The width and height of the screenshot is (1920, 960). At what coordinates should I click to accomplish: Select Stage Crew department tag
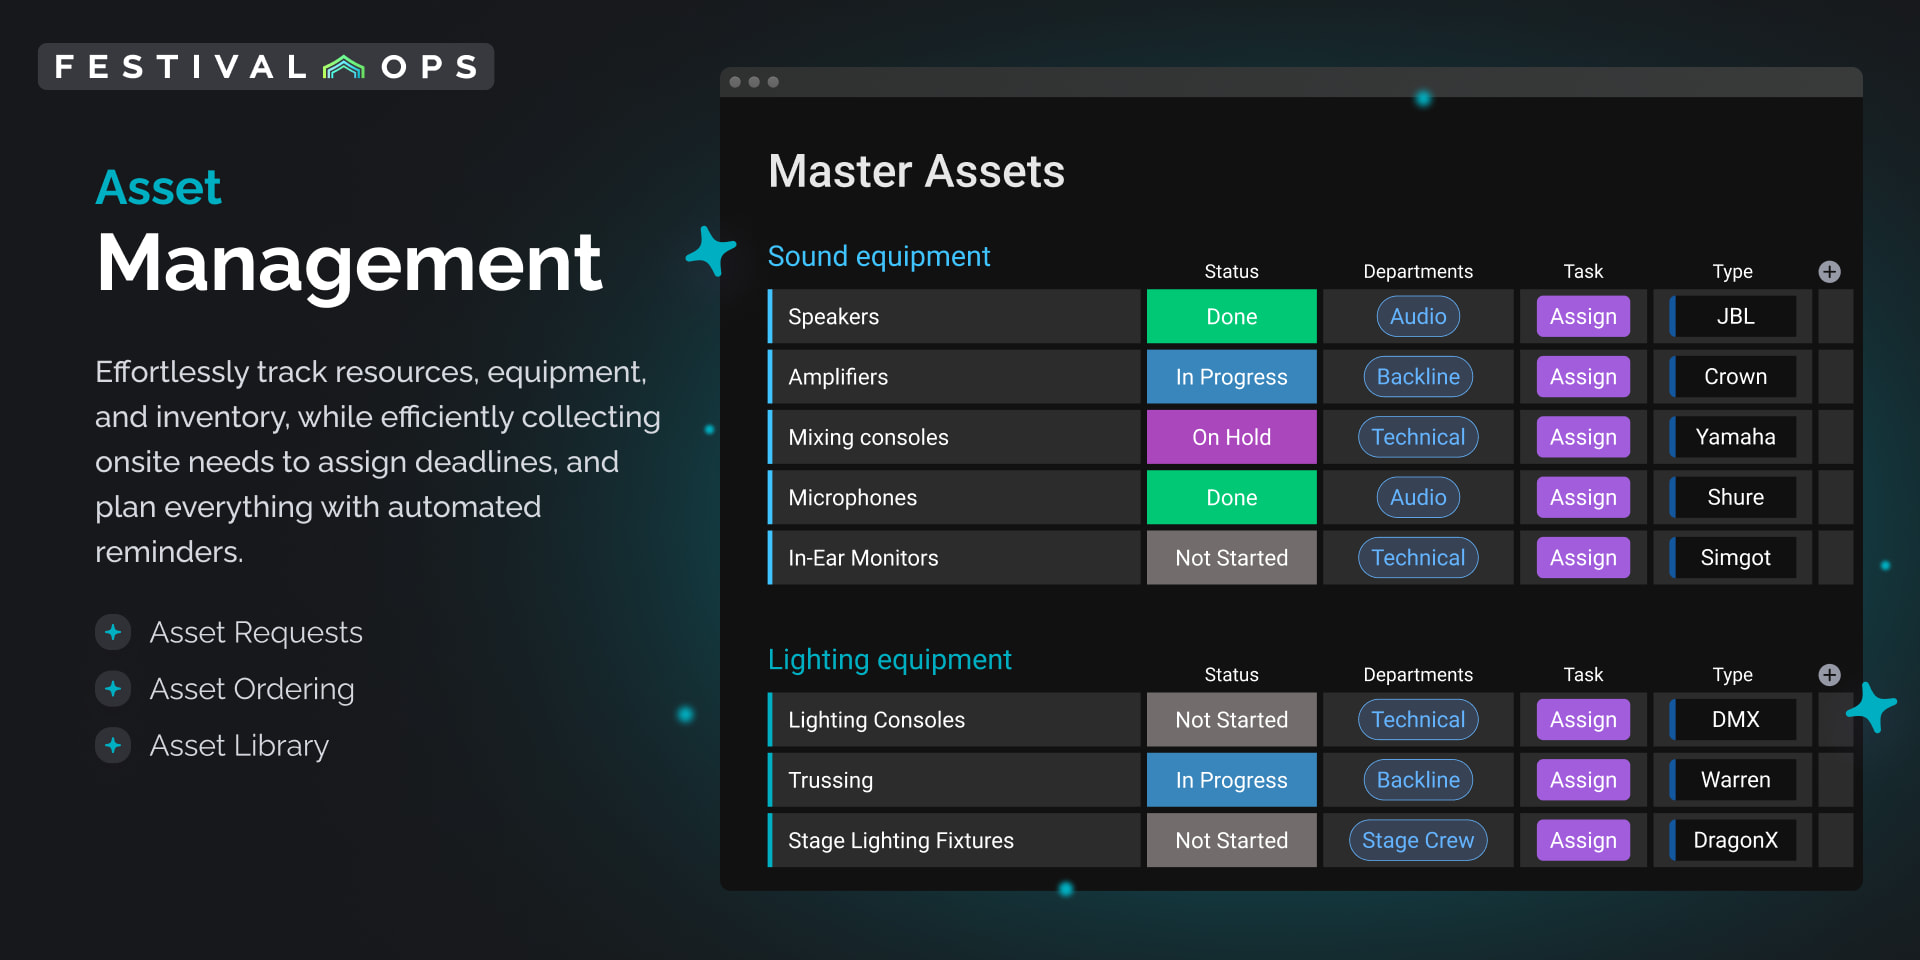(x=1418, y=840)
